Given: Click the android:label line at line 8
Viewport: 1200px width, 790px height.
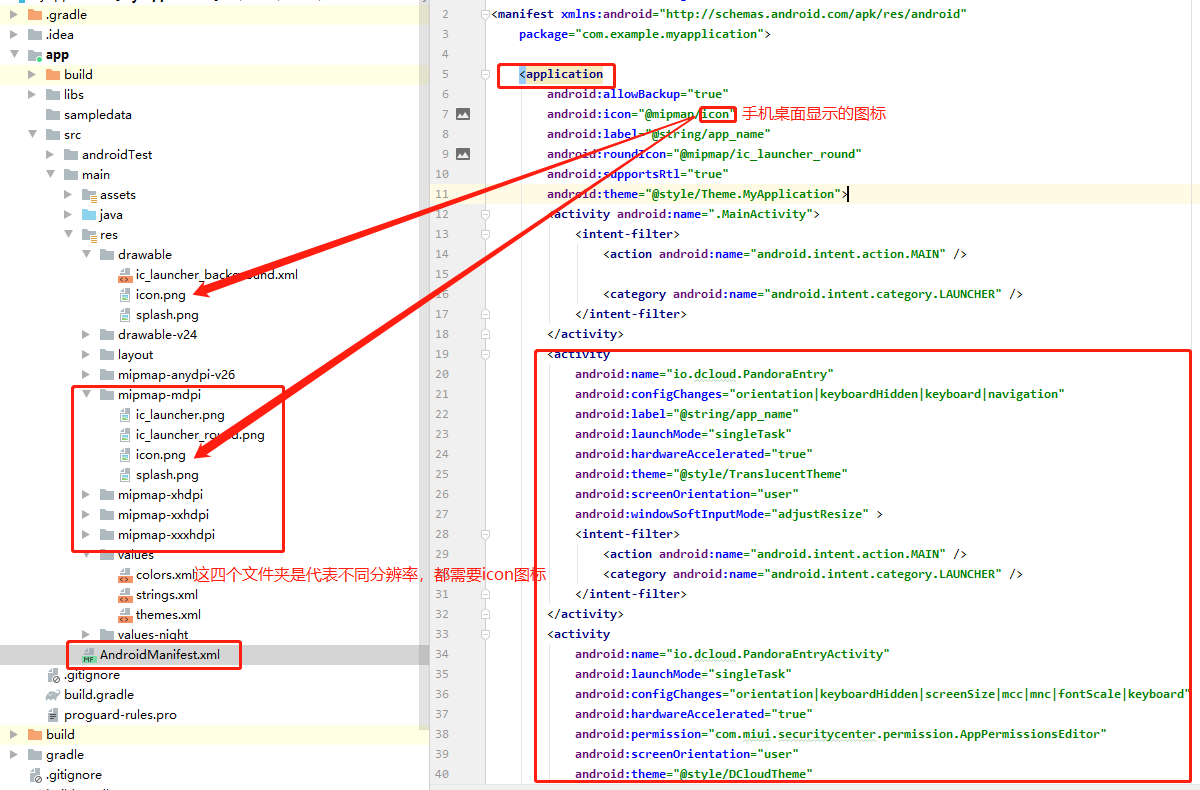Looking at the screenshot, I should (x=658, y=134).
